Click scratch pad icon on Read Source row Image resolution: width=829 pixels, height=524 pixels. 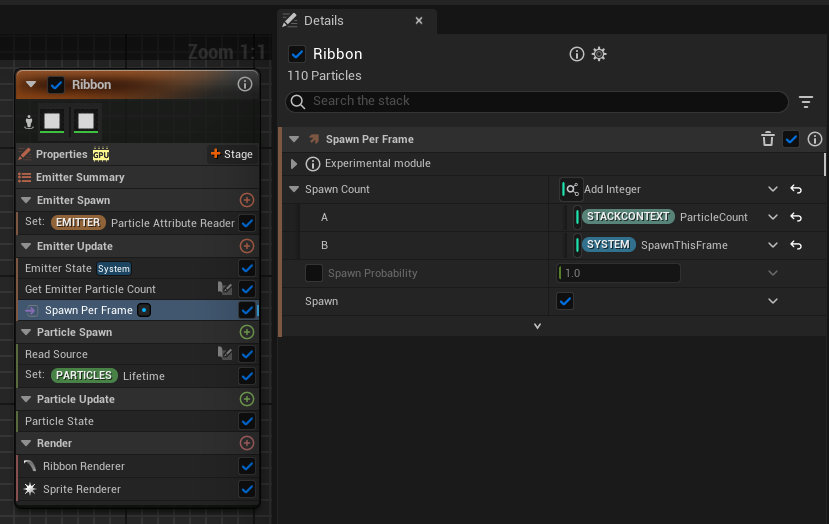(x=225, y=354)
